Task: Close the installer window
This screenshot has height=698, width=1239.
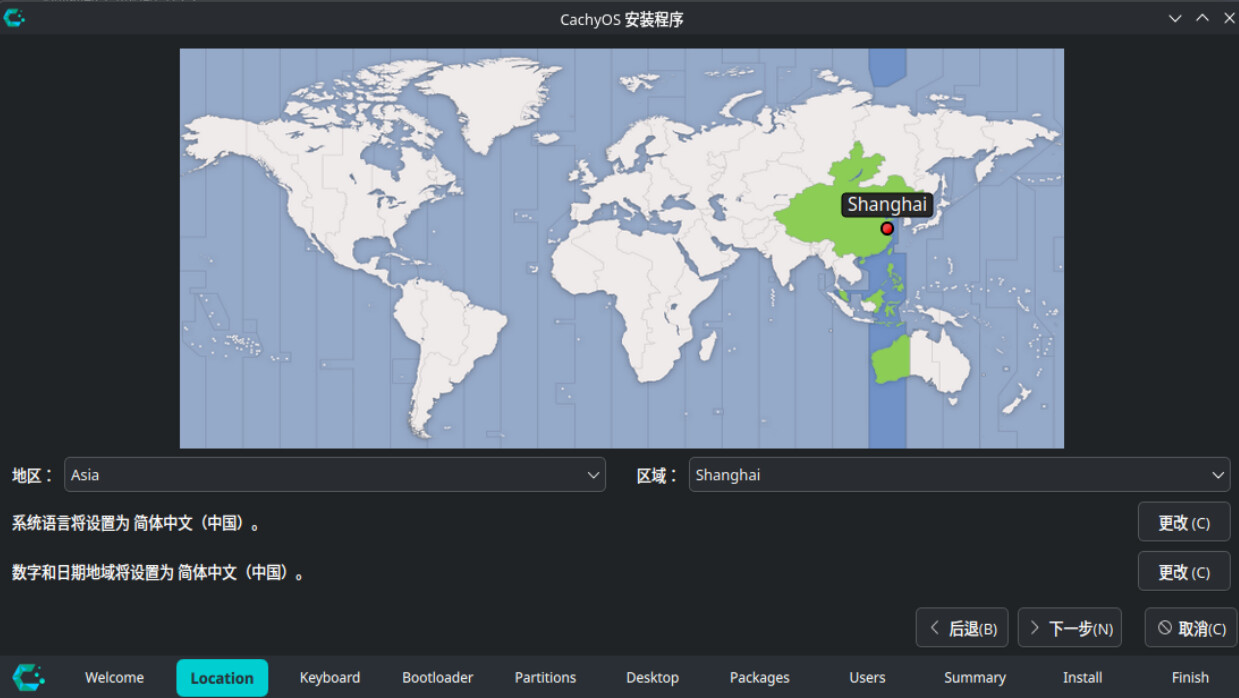Action: point(1229,18)
